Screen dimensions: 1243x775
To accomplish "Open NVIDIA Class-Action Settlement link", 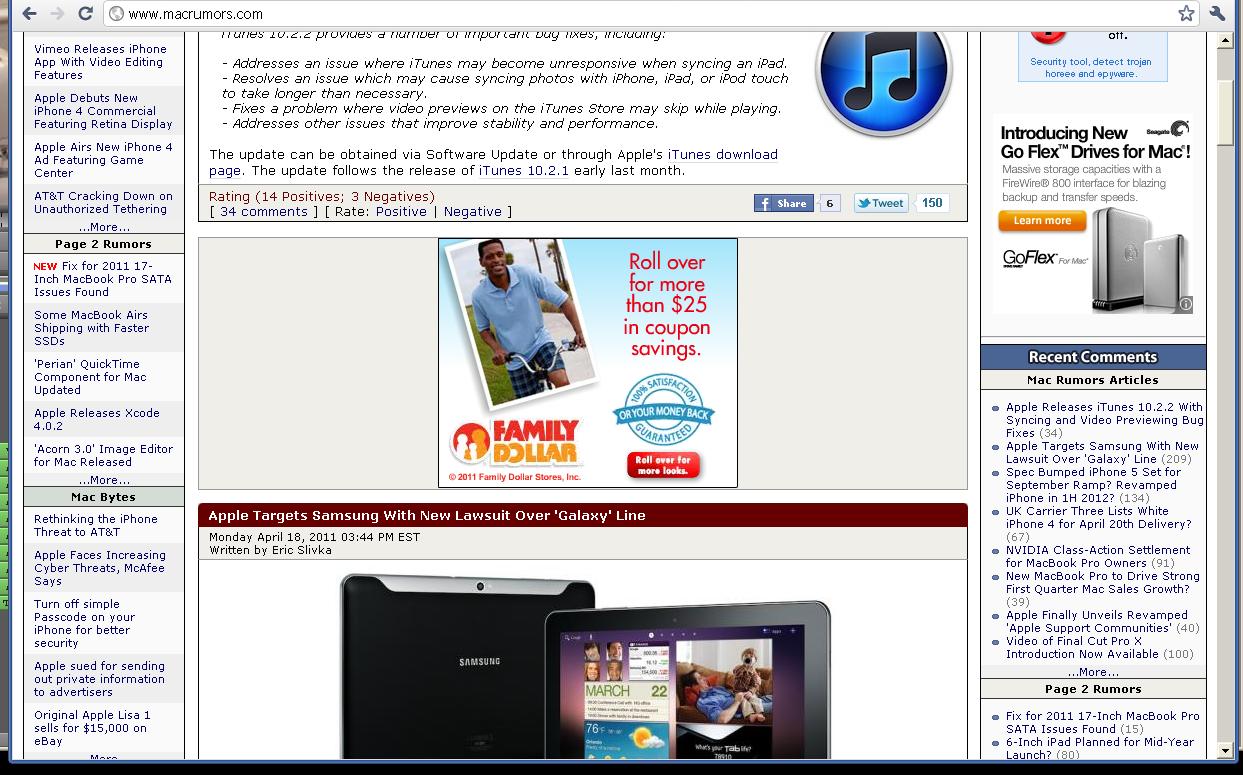I will (1098, 556).
